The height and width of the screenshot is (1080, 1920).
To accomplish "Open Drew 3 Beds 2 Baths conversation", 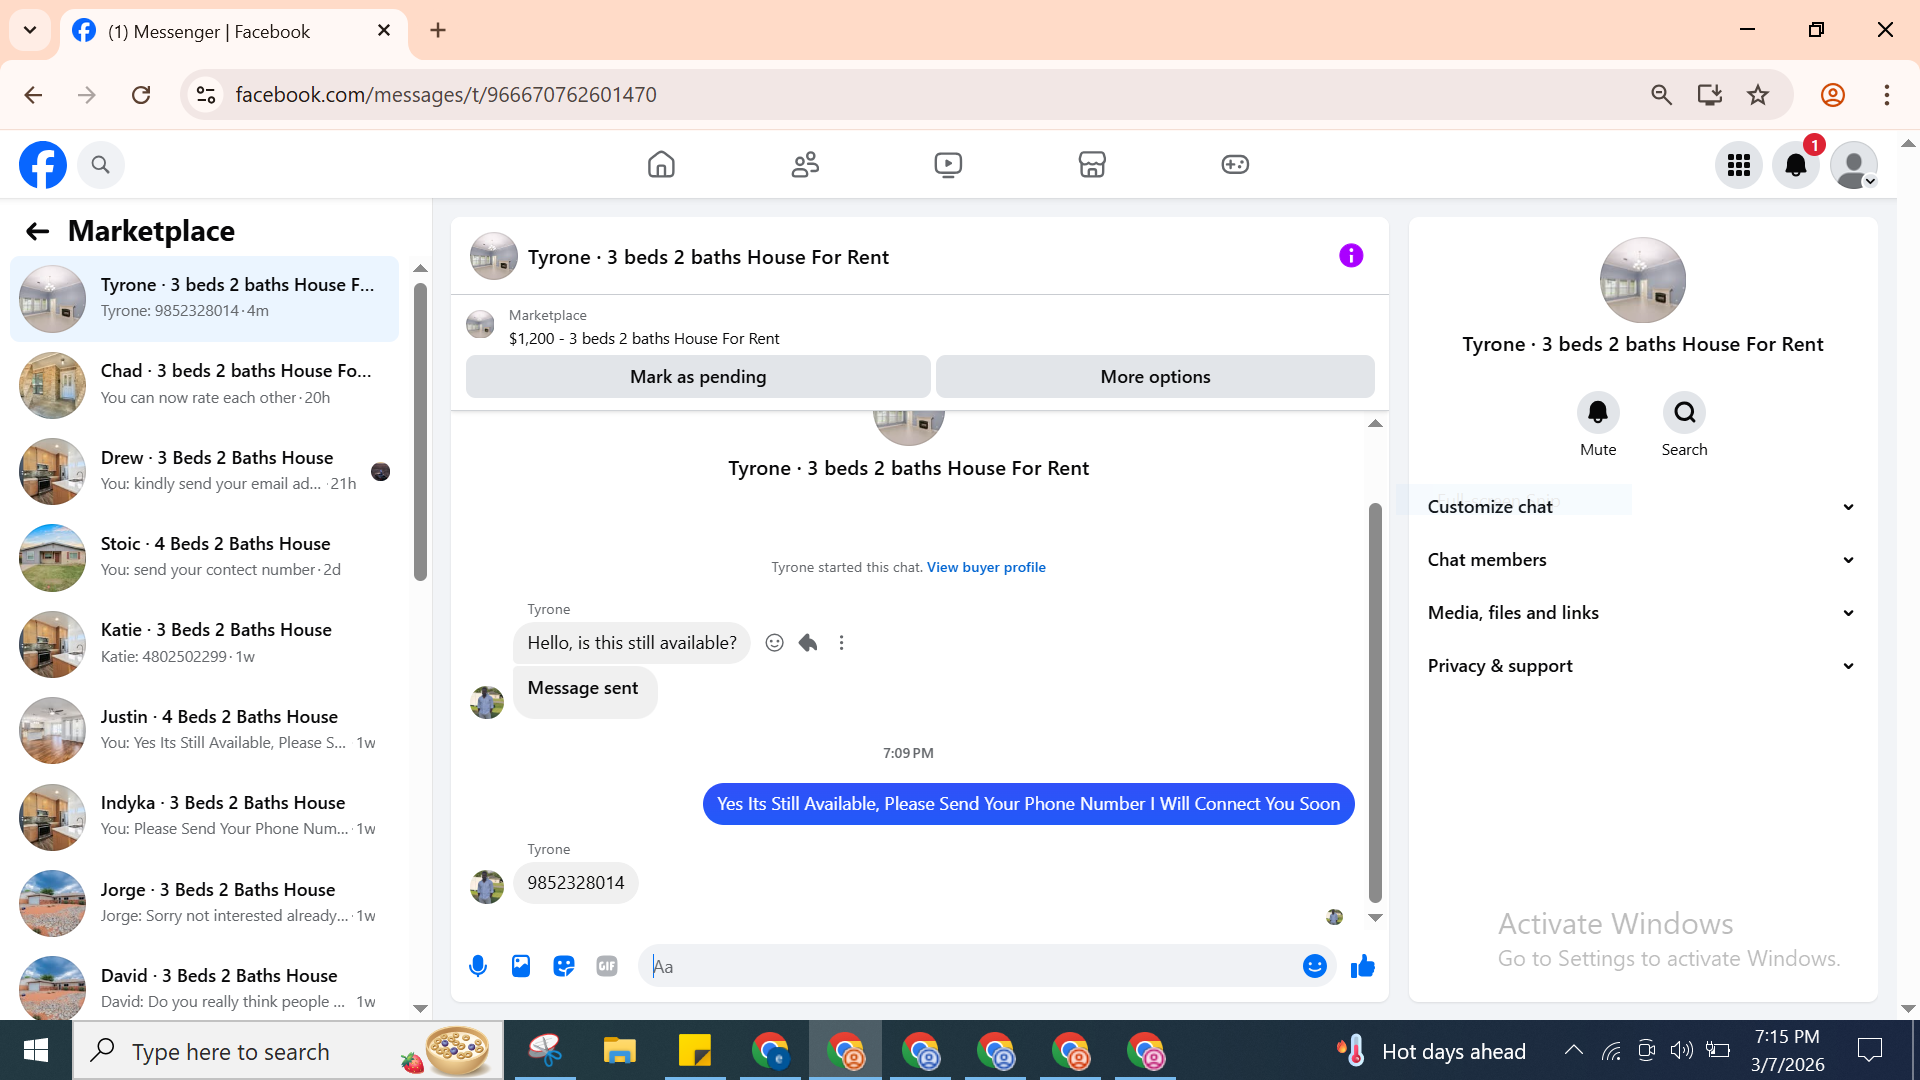I will point(204,471).
